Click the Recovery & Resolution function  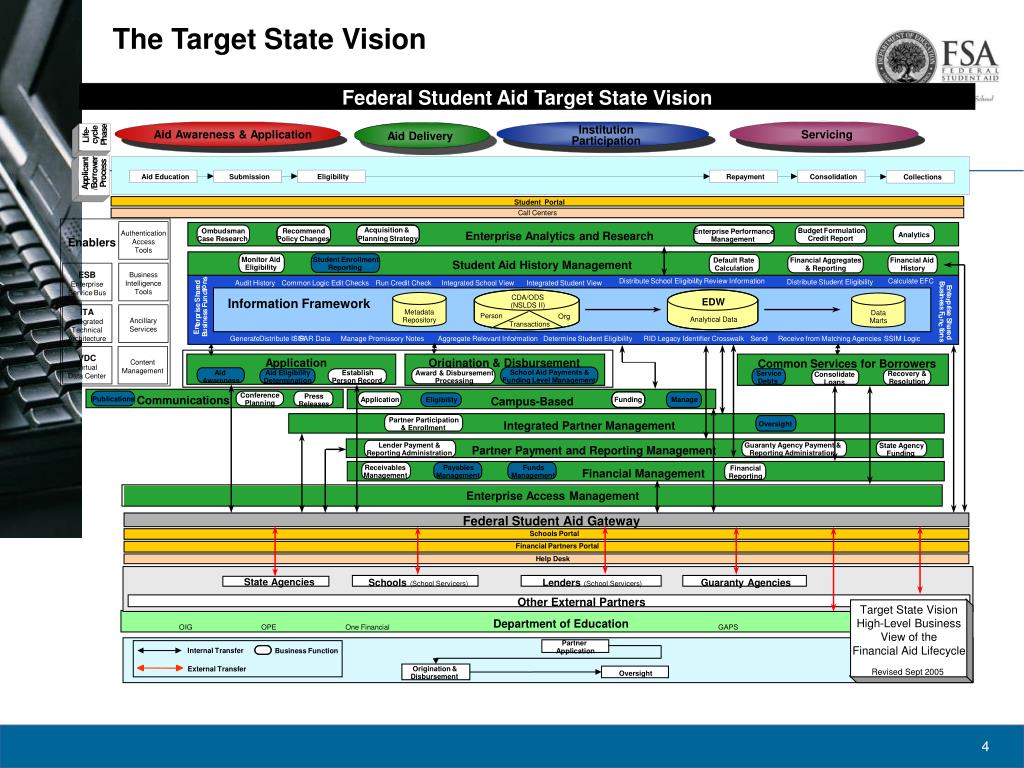point(906,377)
